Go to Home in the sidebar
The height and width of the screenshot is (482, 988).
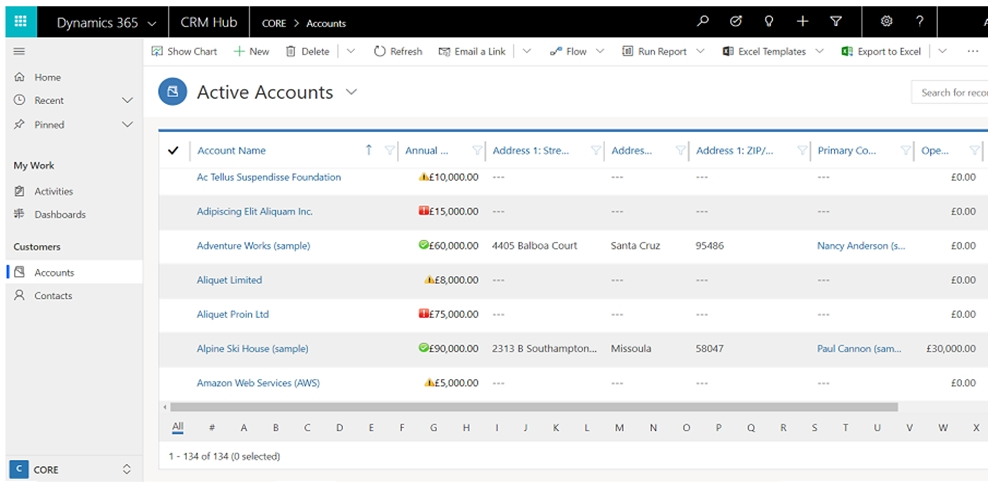click(47, 77)
